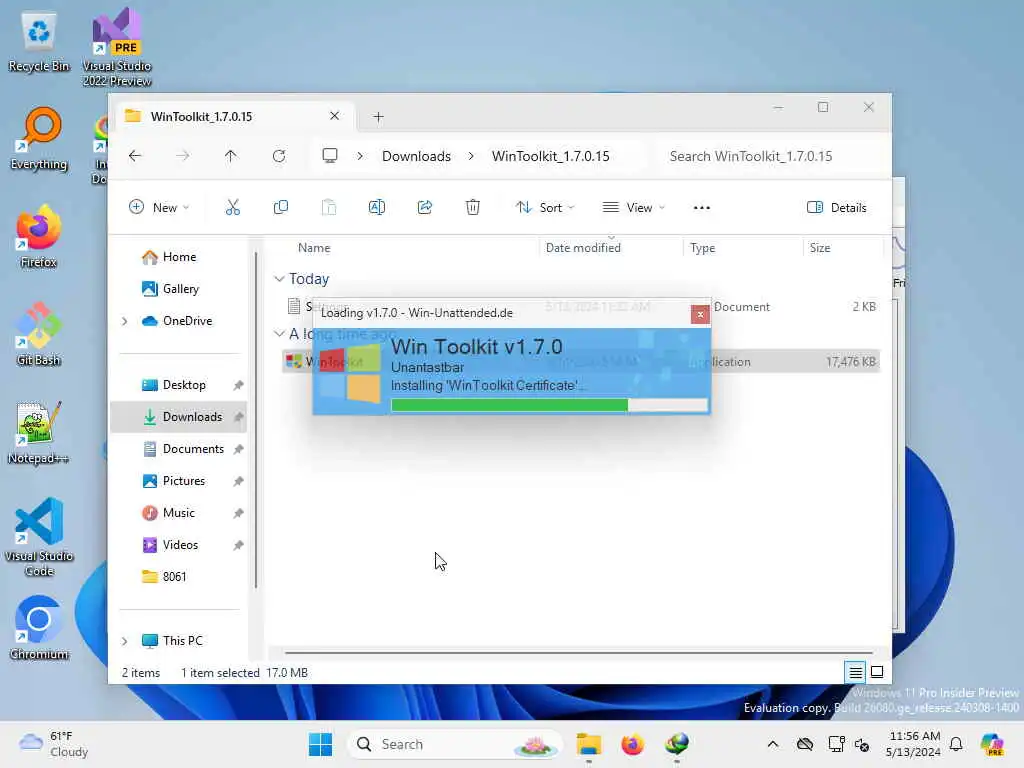Open Visual Studio Code desktop shortcut
Viewport: 1024px width, 768px height.
39,537
